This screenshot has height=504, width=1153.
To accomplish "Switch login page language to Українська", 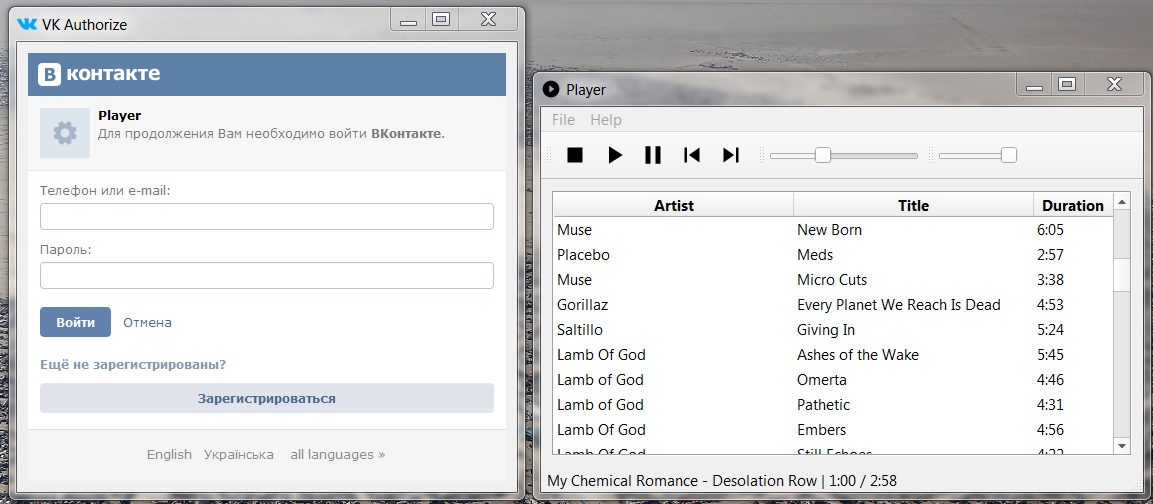I will tap(239, 455).
